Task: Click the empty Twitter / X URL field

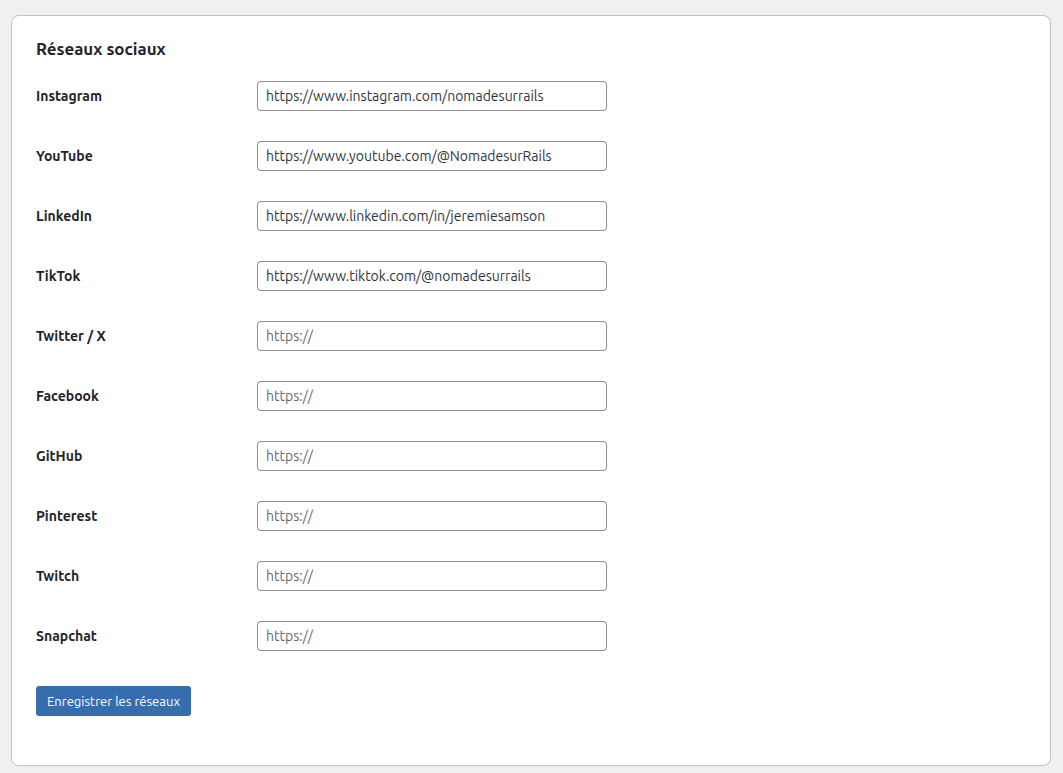Action: [x=431, y=336]
